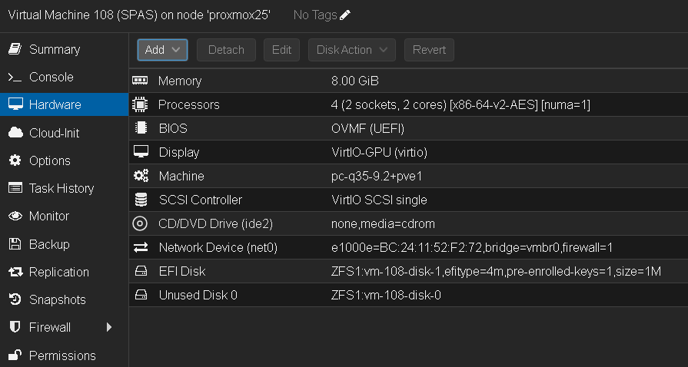Open the Disk Action dropdown

pos(352,50)
